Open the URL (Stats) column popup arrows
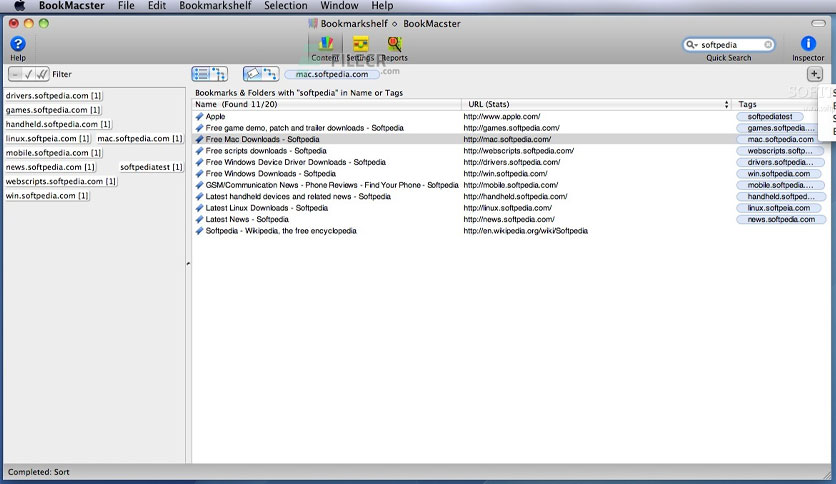This screenshot has width=836, height=484. point(726,104)
